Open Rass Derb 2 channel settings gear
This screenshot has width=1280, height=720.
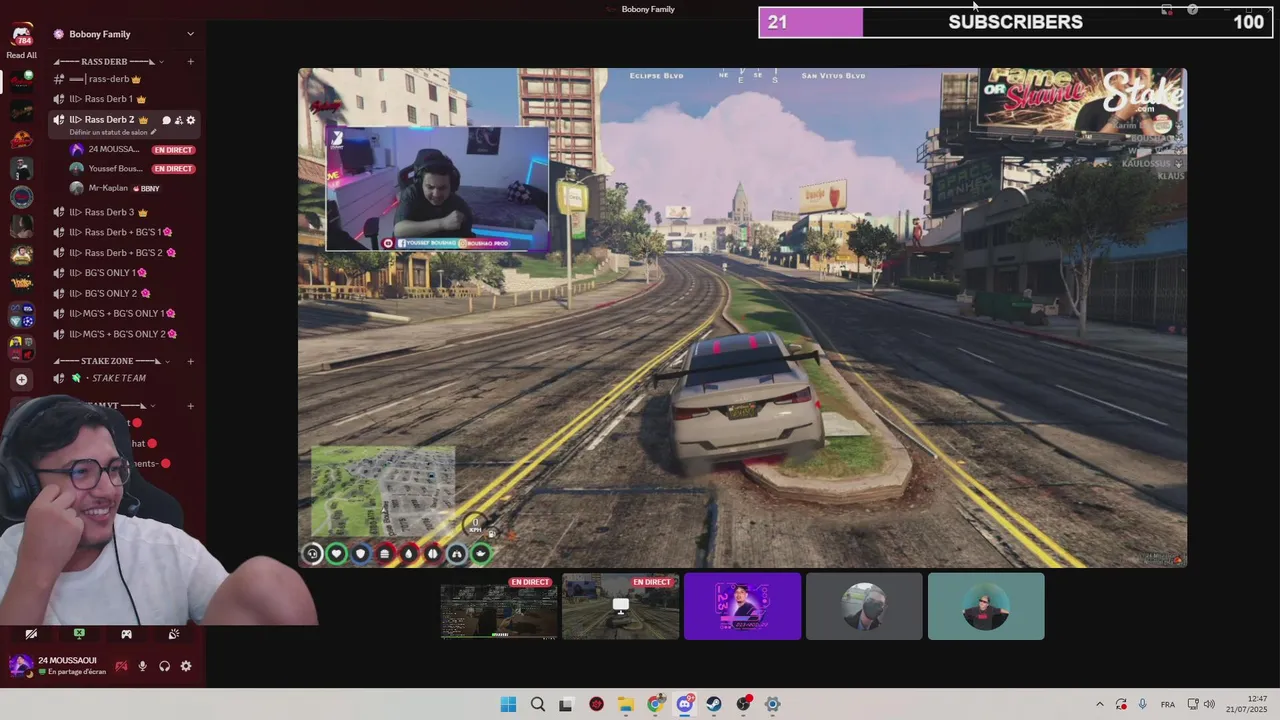point(191,120)
